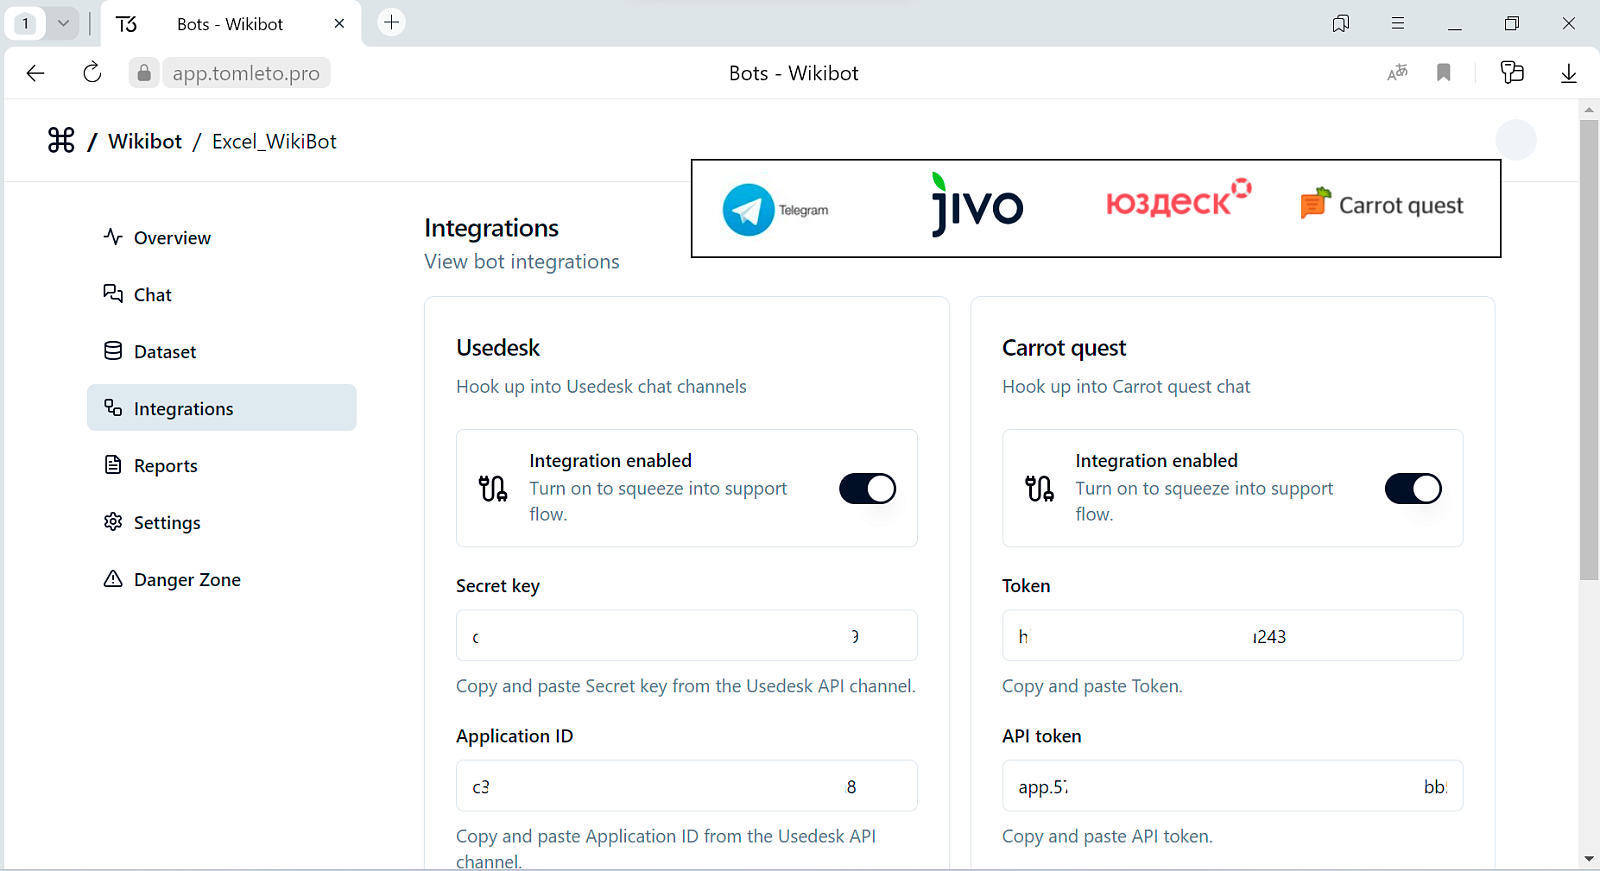This screenshot has height=871, width=1600.
Task: Click the lock icon in address bar
Action: coord(144,73)
